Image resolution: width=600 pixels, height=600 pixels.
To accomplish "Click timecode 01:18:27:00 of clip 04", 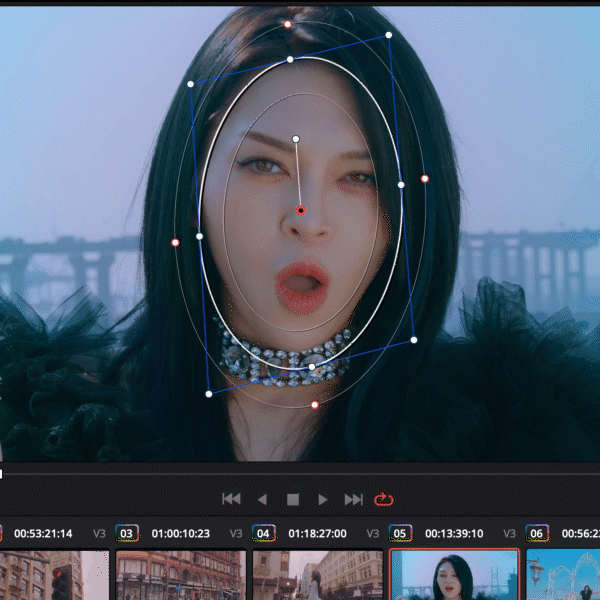I will click(x=317, y=533).
